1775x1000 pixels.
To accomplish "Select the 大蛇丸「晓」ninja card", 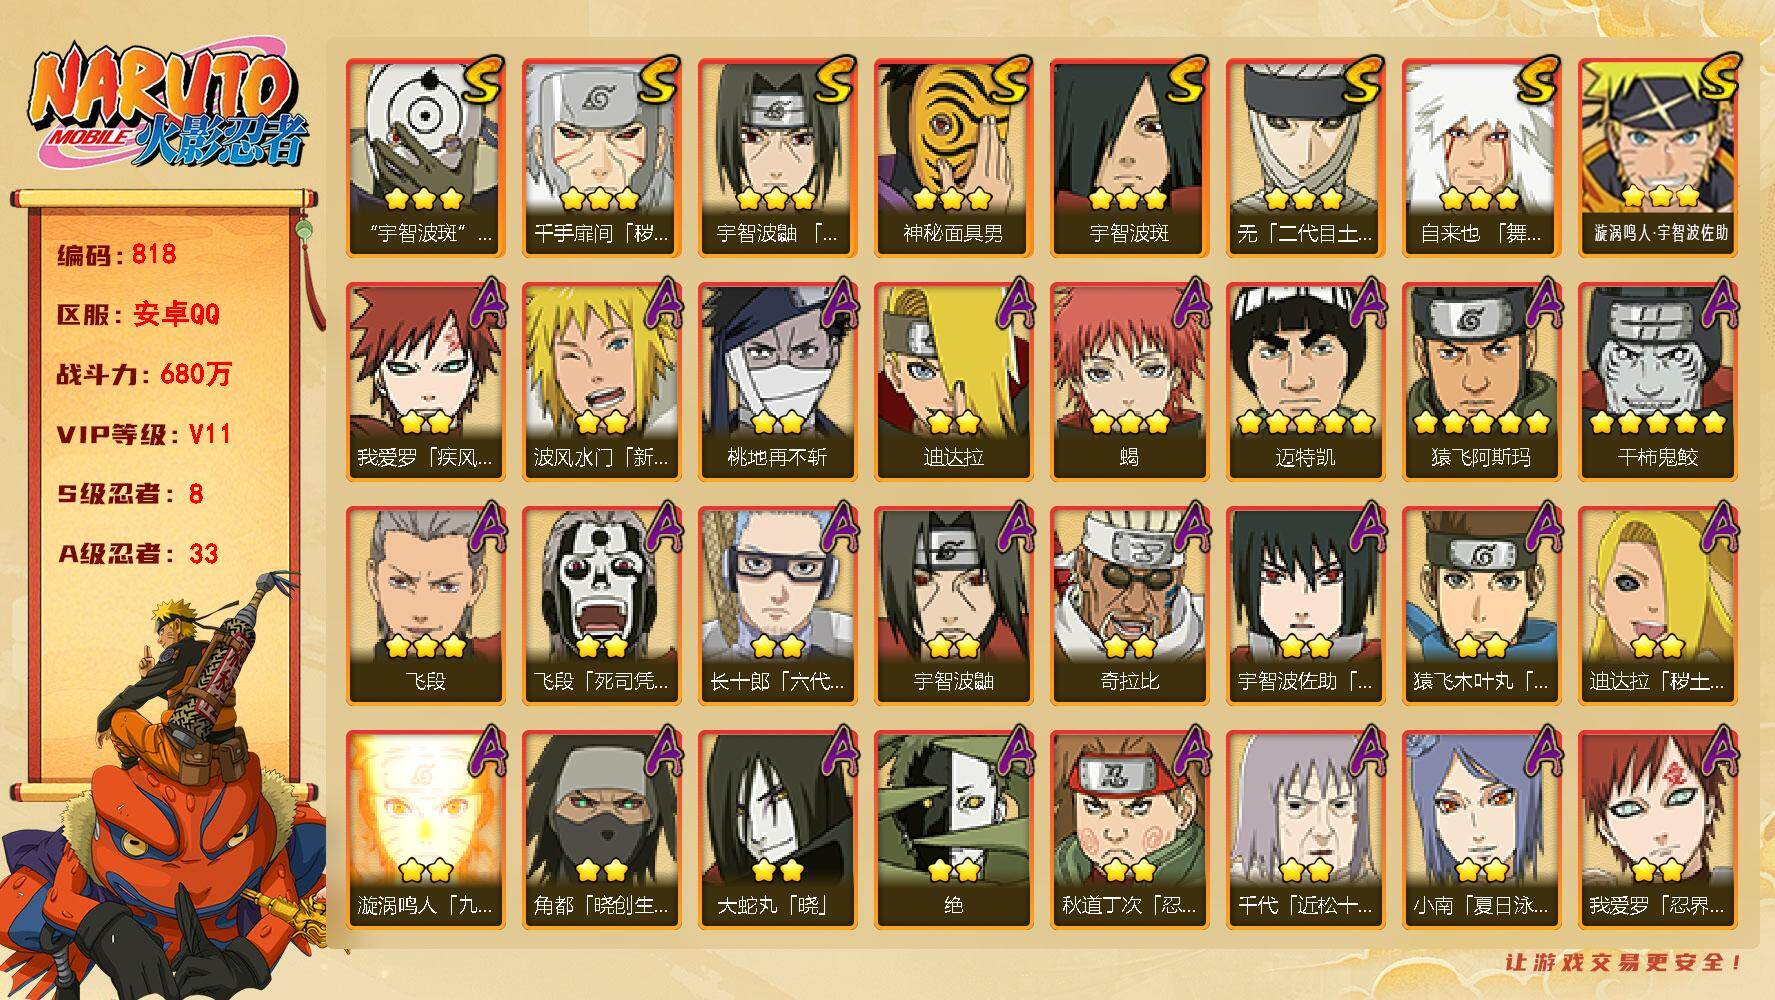I will [x=777, y=829].
